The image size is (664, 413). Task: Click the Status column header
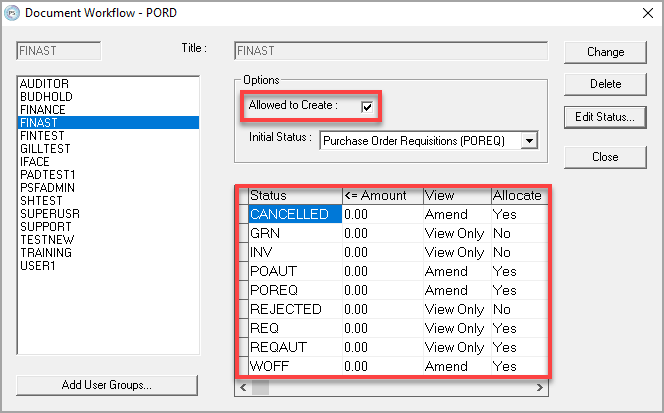point(294,195)
